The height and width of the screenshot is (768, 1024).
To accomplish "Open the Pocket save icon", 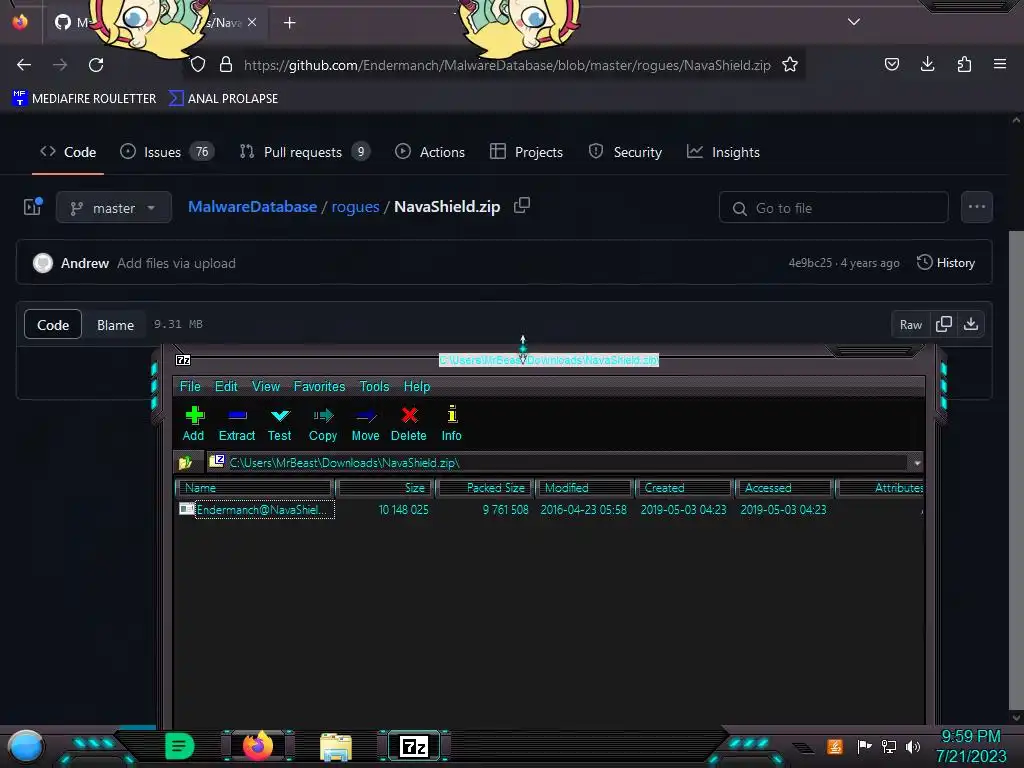I will [891, 64].
